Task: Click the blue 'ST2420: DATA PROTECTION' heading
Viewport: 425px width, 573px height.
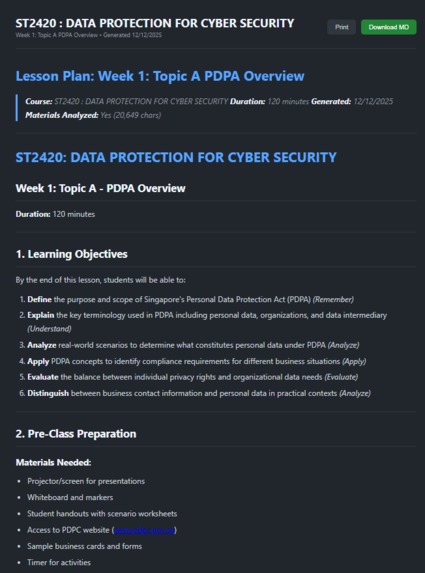Action: click(176, 157)
